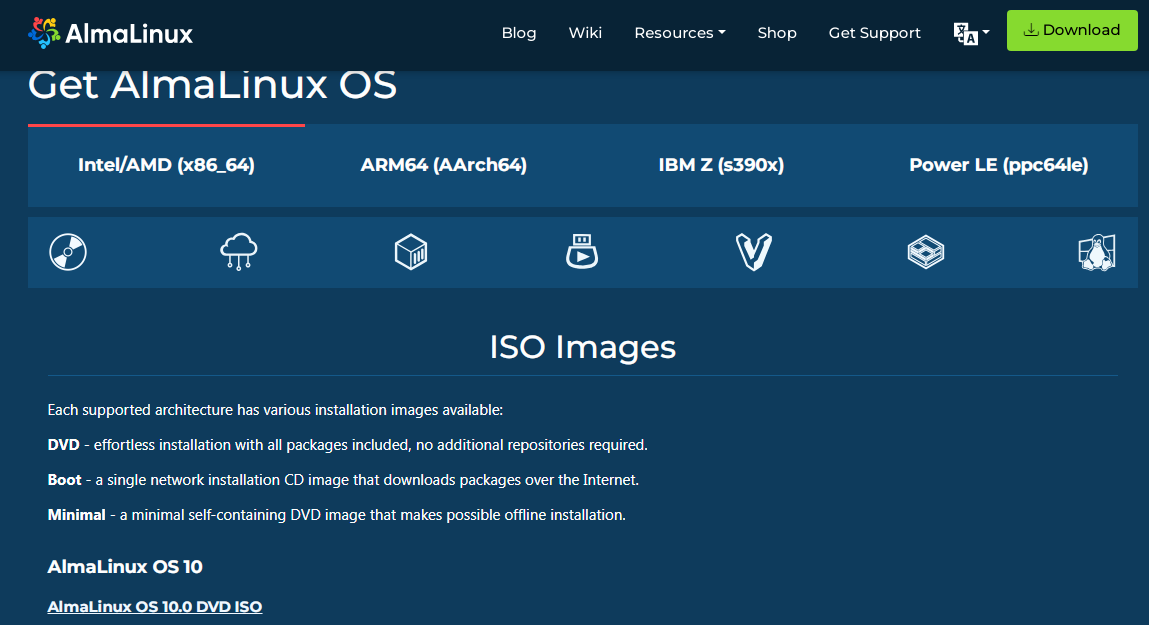
Task: Open the Blog page
Action: pyautogui.click(x=519, y=33)
